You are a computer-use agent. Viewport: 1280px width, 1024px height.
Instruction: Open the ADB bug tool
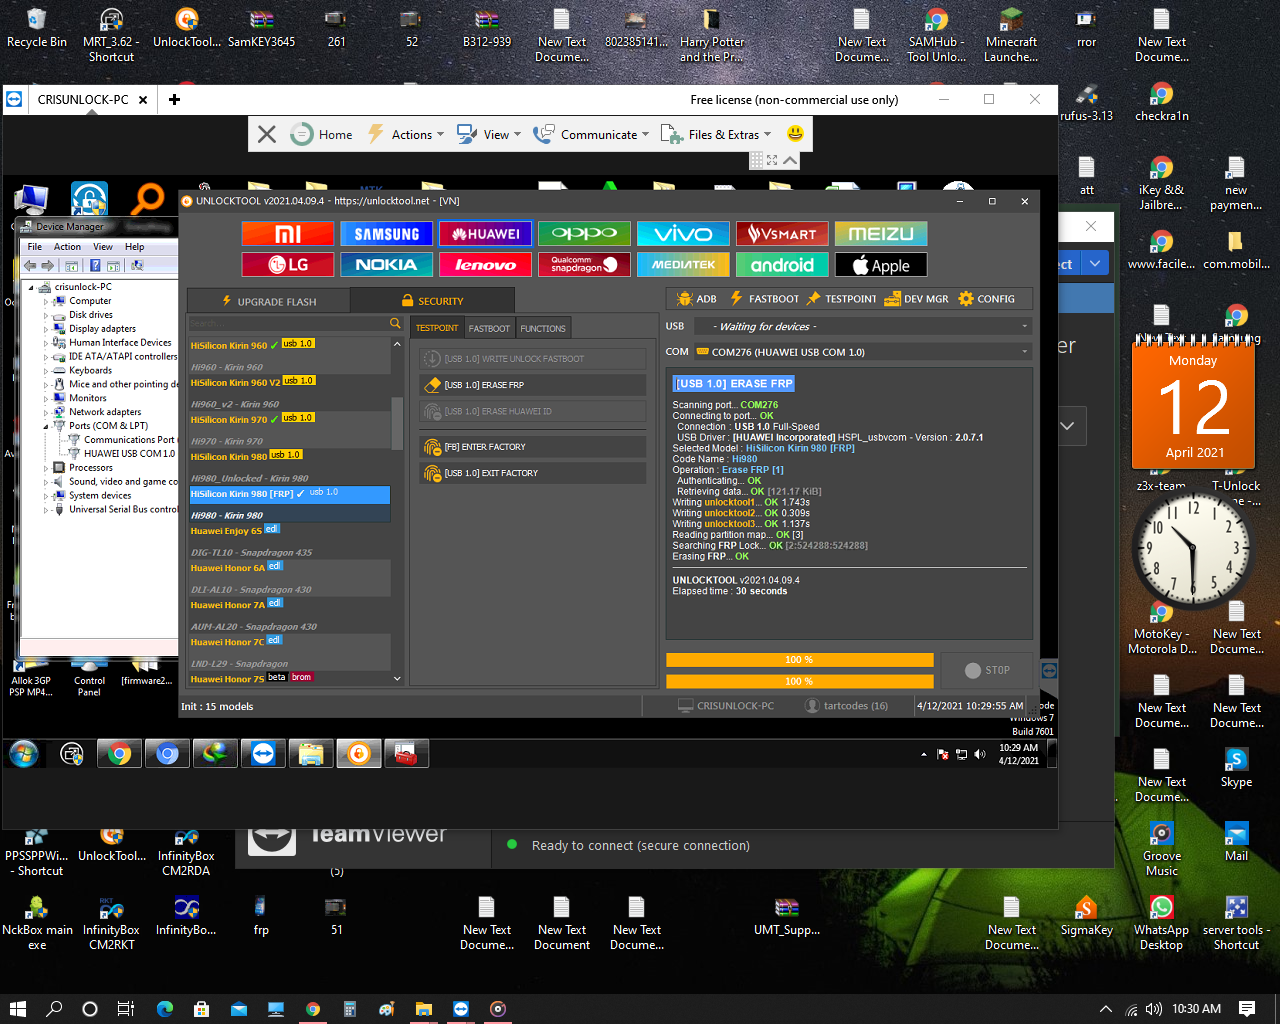coord(697,299)
